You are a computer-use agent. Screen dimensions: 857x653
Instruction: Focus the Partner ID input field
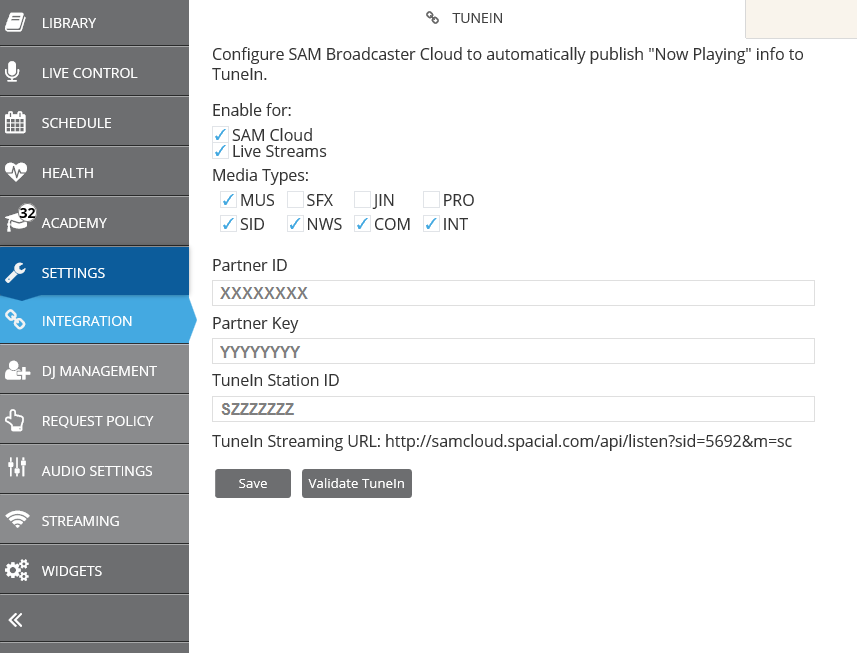[x=513, y=293]
